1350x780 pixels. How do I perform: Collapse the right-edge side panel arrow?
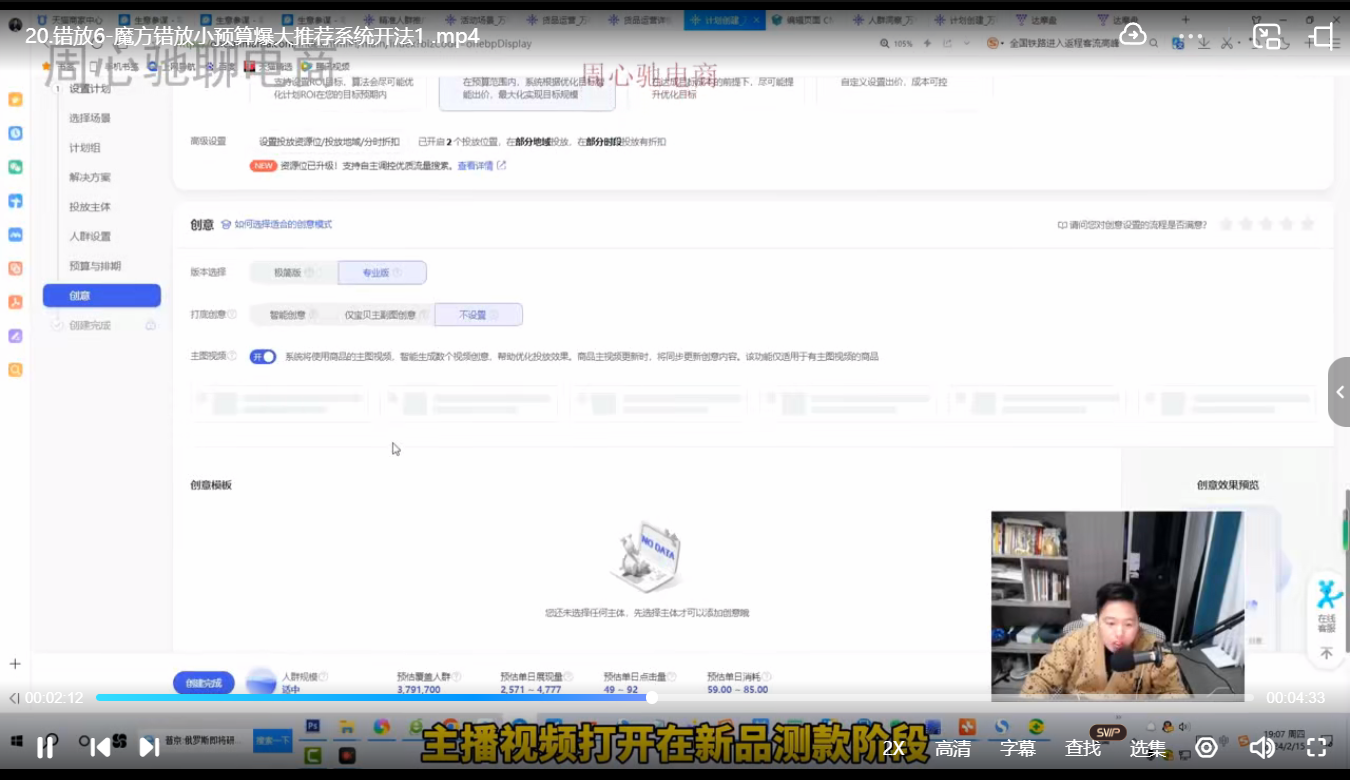click(1341, 392)
